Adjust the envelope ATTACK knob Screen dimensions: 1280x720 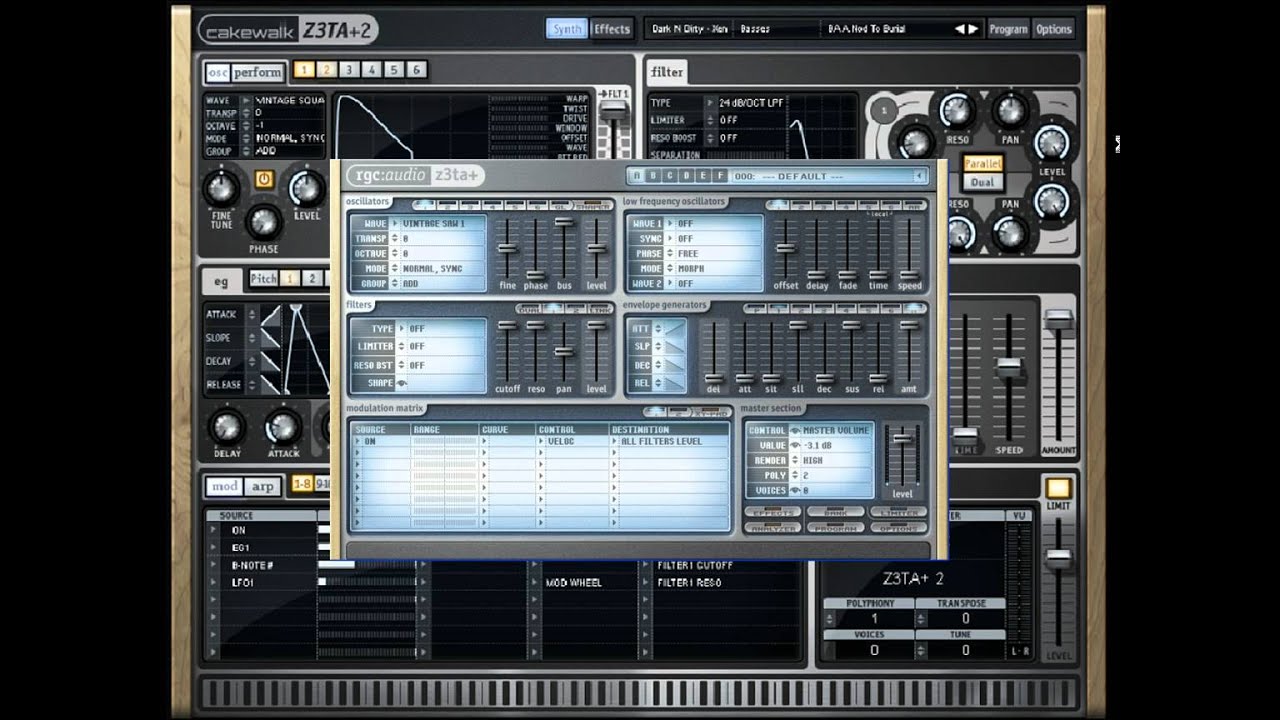(x=283, y=426)
